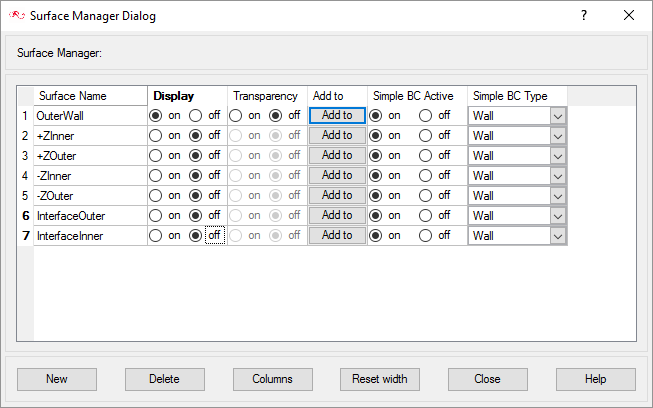Click Add to button for +ZOuter row
The height and width of the screenshot is (408, 653).
click(337, 155)
